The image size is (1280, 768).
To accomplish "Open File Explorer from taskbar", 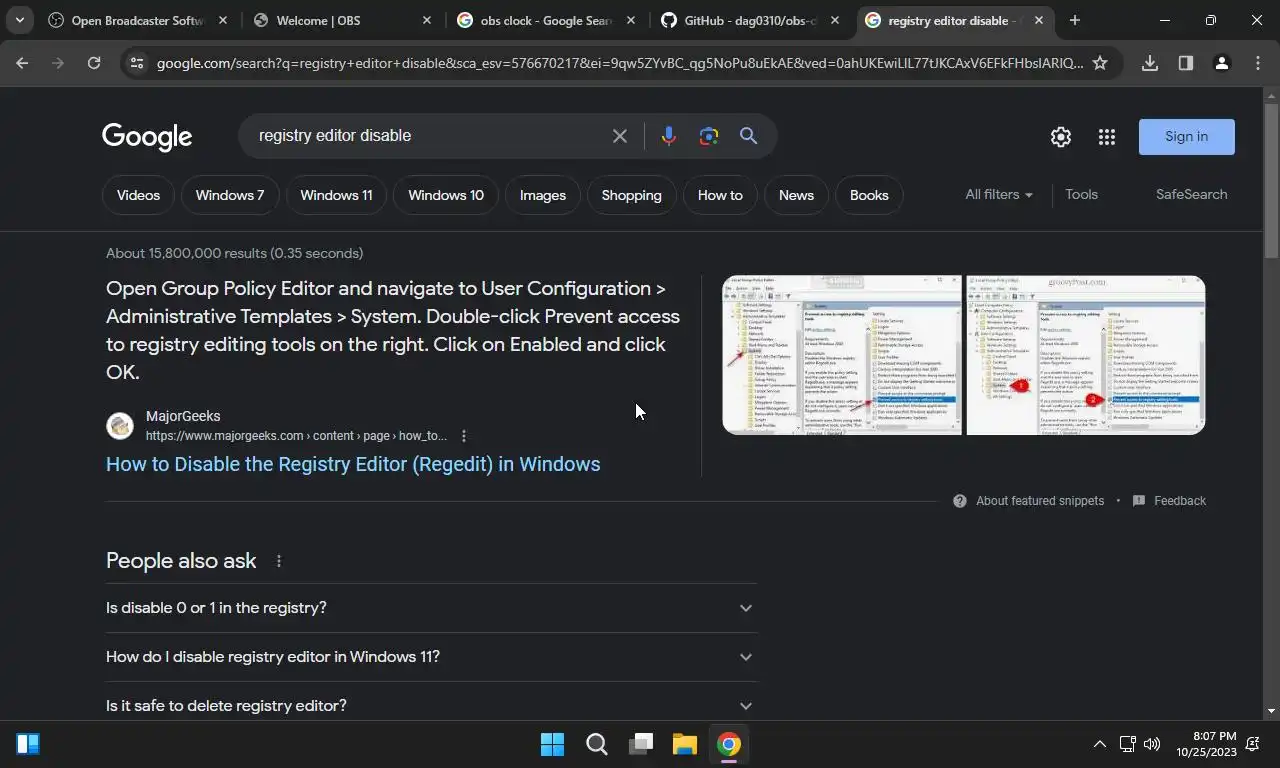I will [684, 744].
